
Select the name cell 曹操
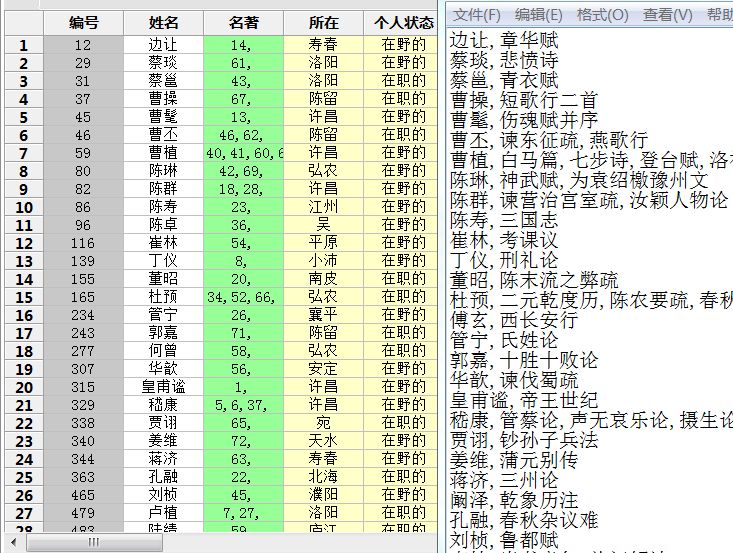tap(164, 99)
